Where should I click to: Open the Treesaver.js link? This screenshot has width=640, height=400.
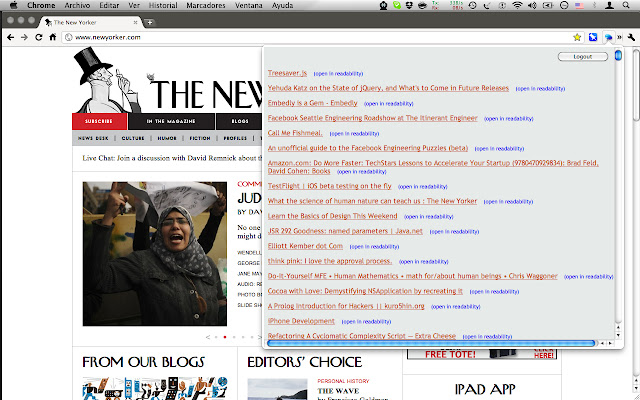(287, 73)
